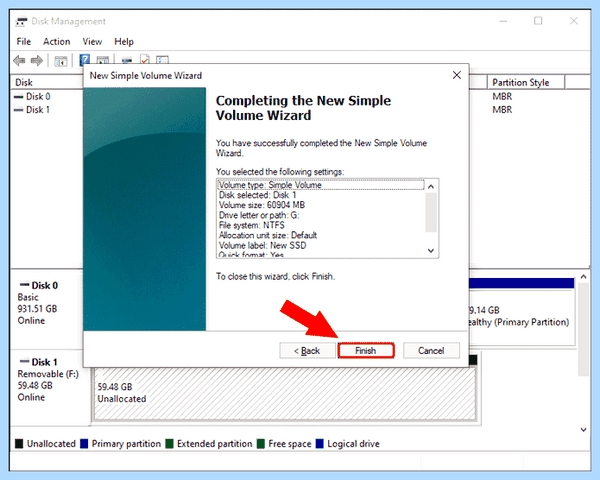Open the Help toolbar icon
Screen dimensions: 600x480
[x=85, y=60]
